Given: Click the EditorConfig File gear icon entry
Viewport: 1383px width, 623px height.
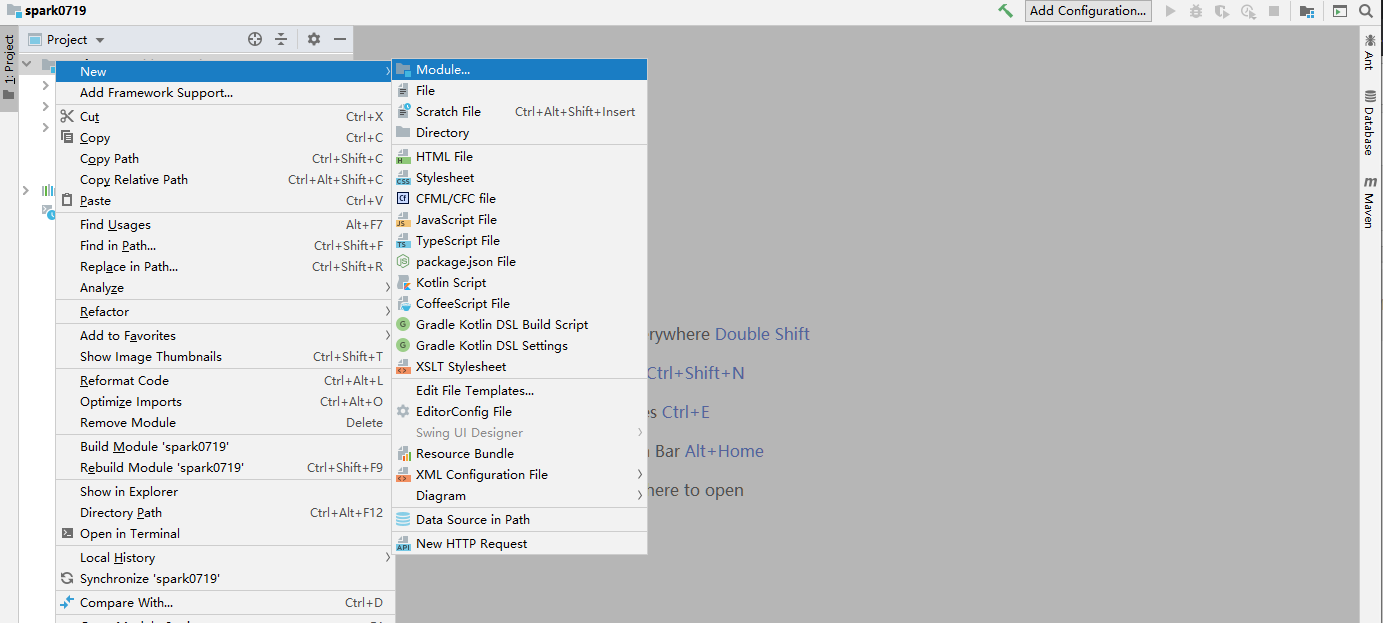Looking at the screenshot, I should [403, 412].
